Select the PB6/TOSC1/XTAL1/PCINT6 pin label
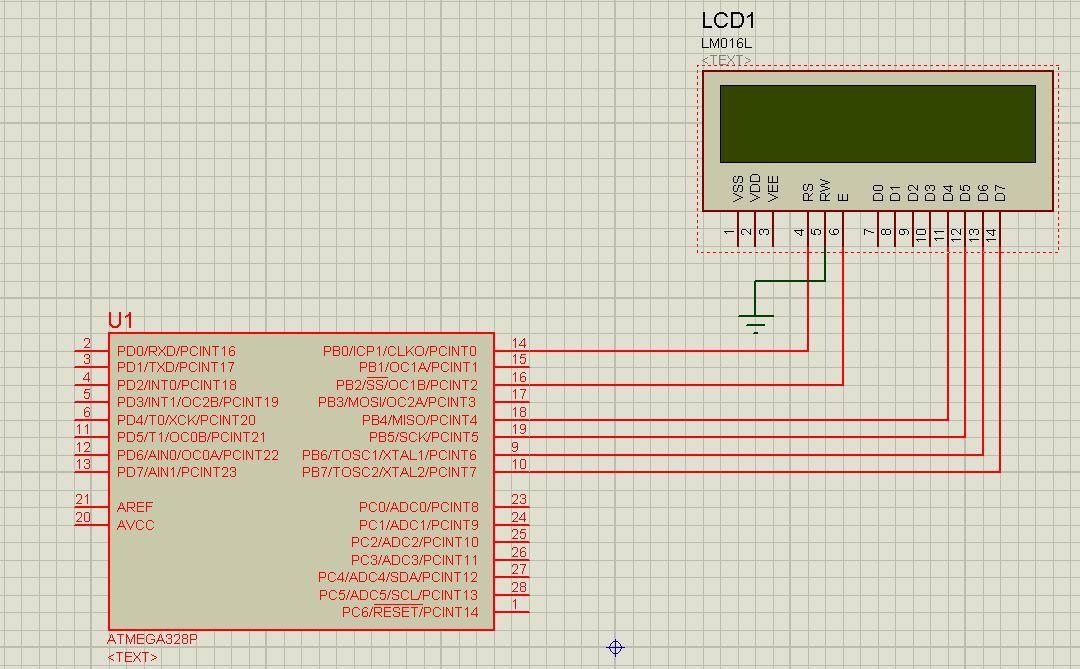This screenshot has width=1080, height=669. click(x=389, y=455)
